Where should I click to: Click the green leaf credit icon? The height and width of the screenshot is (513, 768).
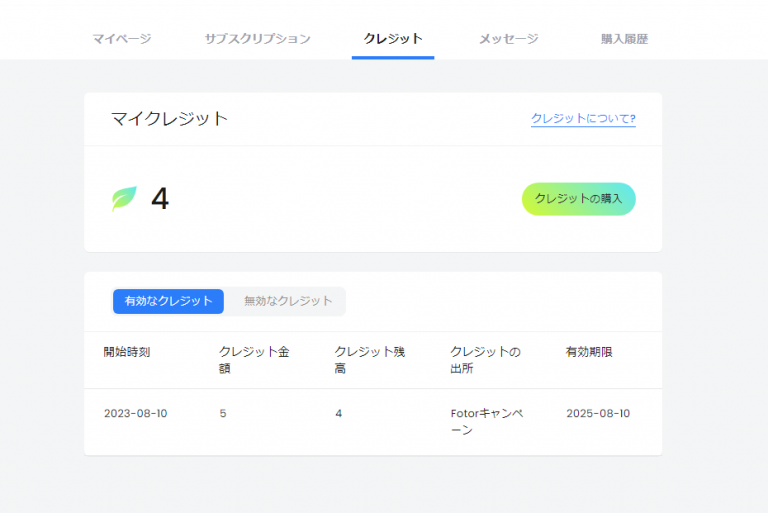[124, 199]
